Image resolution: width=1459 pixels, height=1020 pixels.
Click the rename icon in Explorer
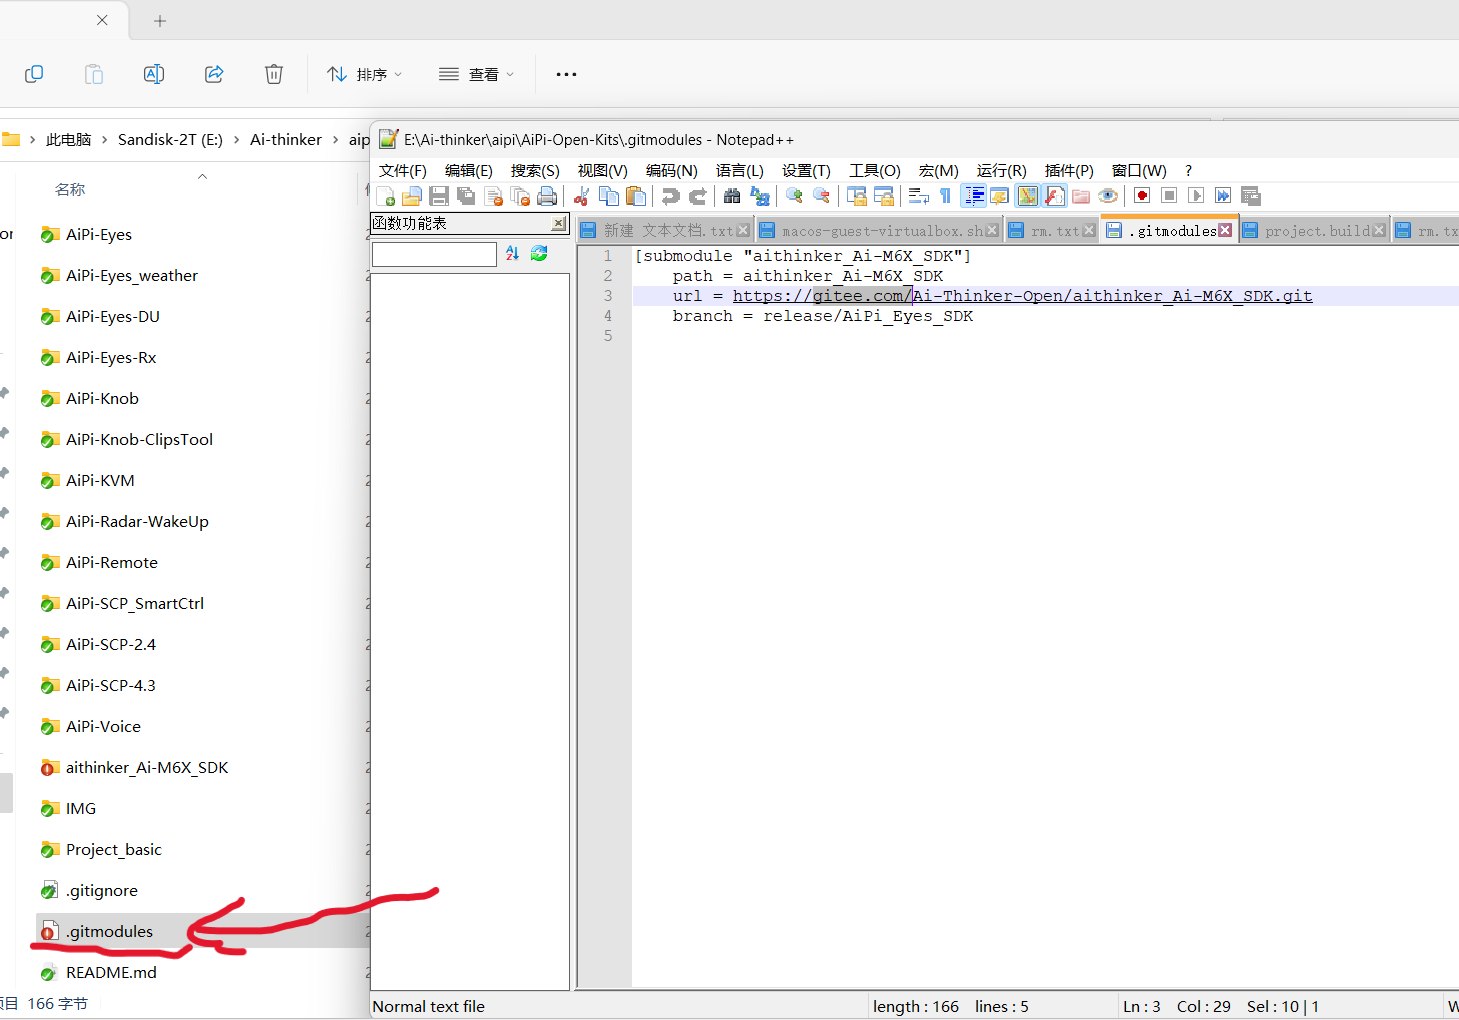click(x=154, y=74)
